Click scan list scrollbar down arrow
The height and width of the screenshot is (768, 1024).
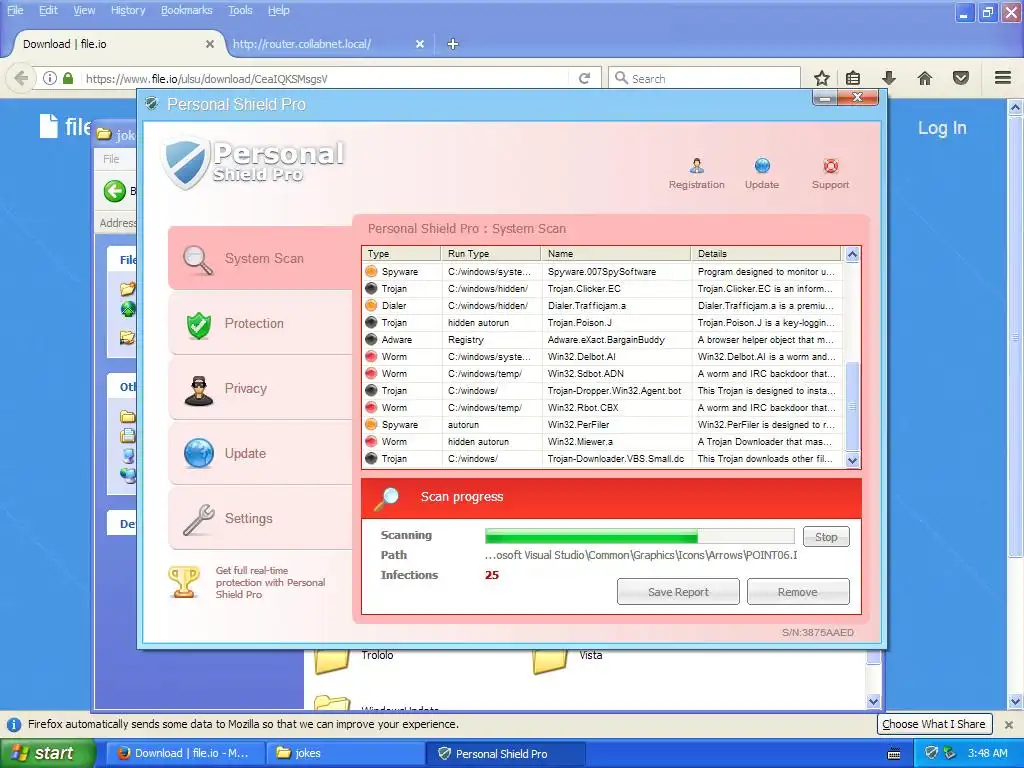[x=852, y=460]
